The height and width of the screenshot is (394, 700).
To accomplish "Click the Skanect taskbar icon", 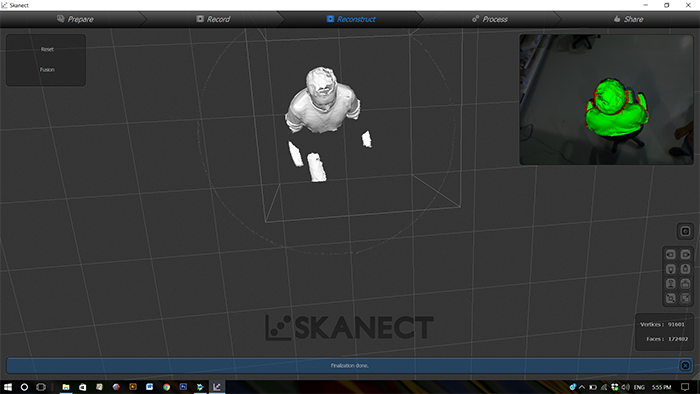I will click(217, 387).
